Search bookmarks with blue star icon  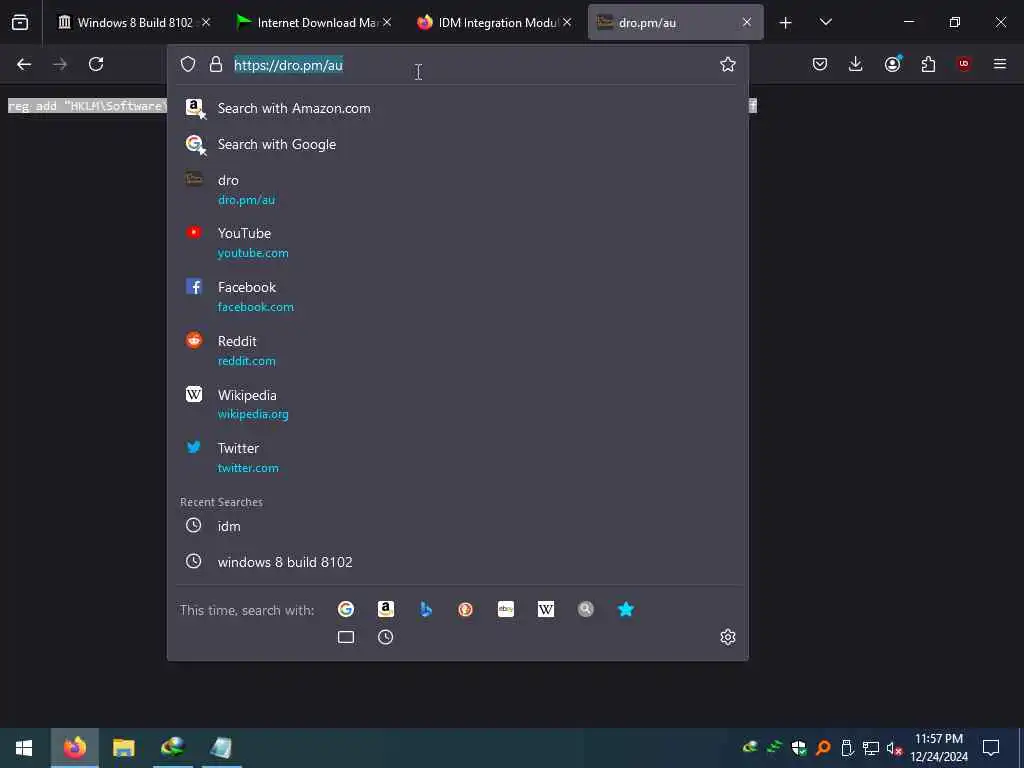(626, 609)
